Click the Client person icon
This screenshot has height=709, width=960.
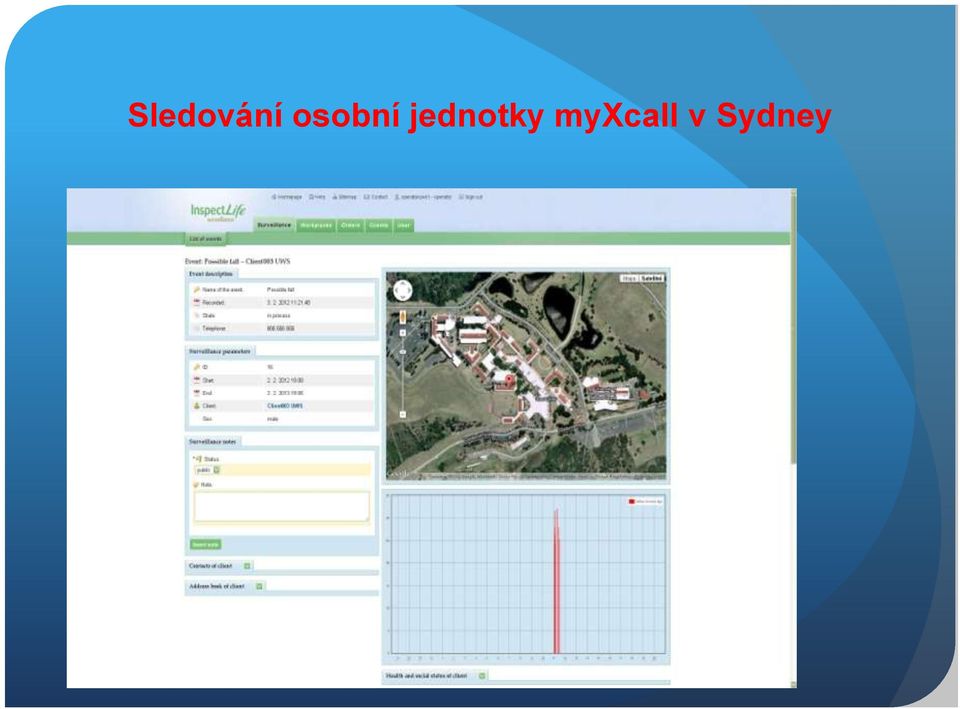pos(197,406)
